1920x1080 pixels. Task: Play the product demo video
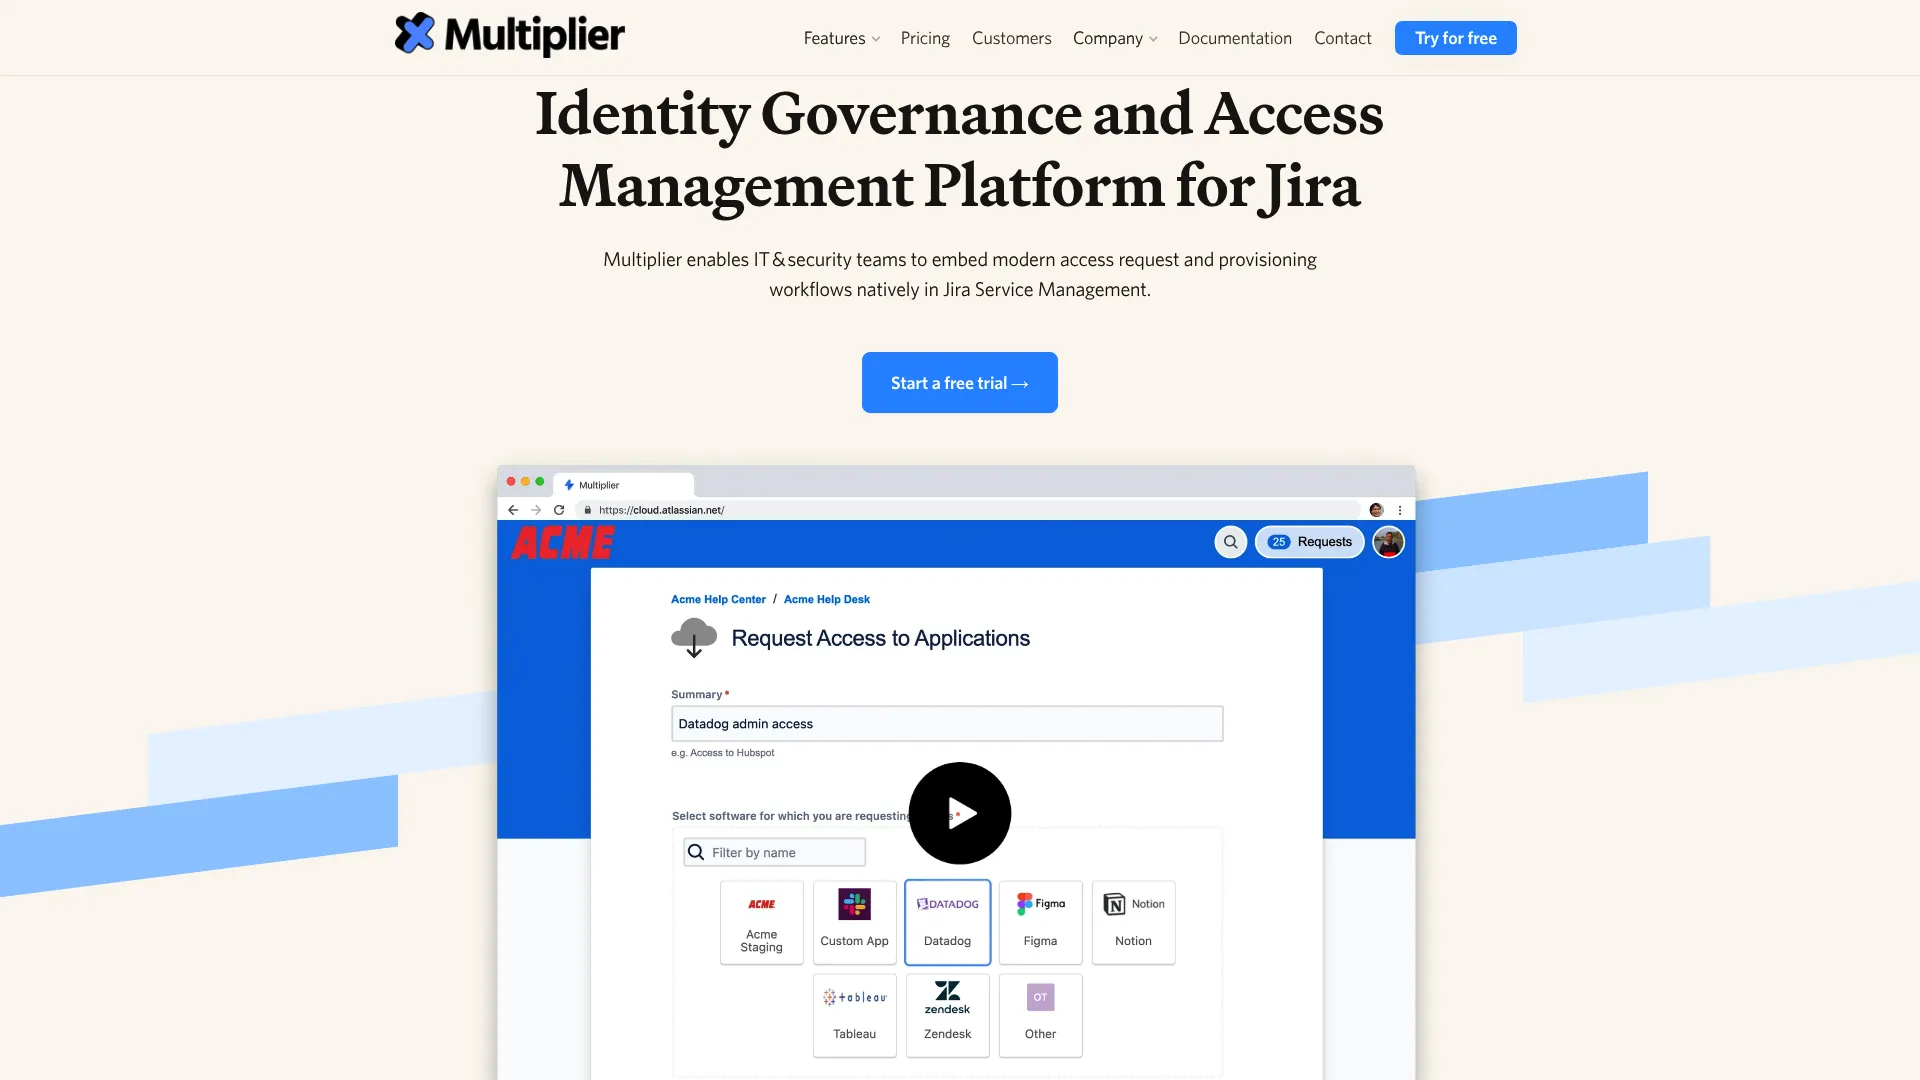click(x=960, y=813)
